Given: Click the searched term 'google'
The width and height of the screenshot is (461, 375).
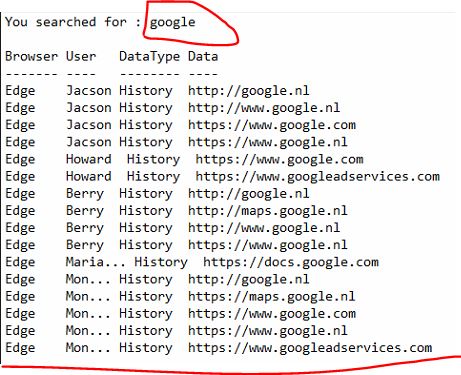Looking at the screenshot, I should 172,23.
